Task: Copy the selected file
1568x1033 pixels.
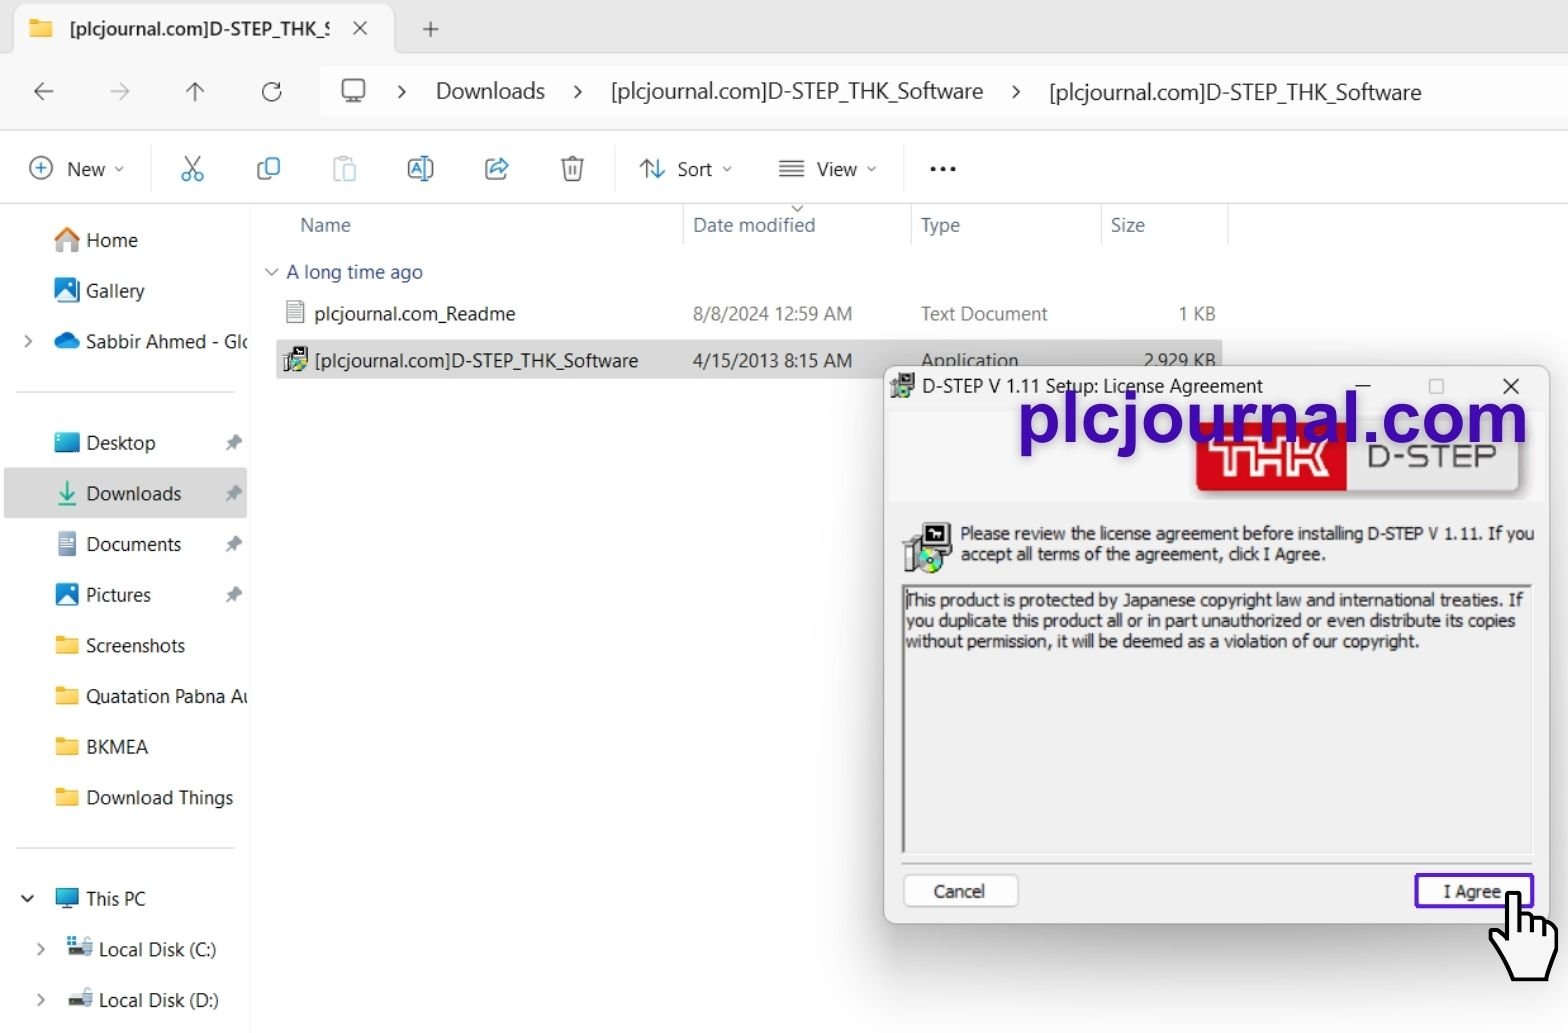Action: click(x=268, y=169)
